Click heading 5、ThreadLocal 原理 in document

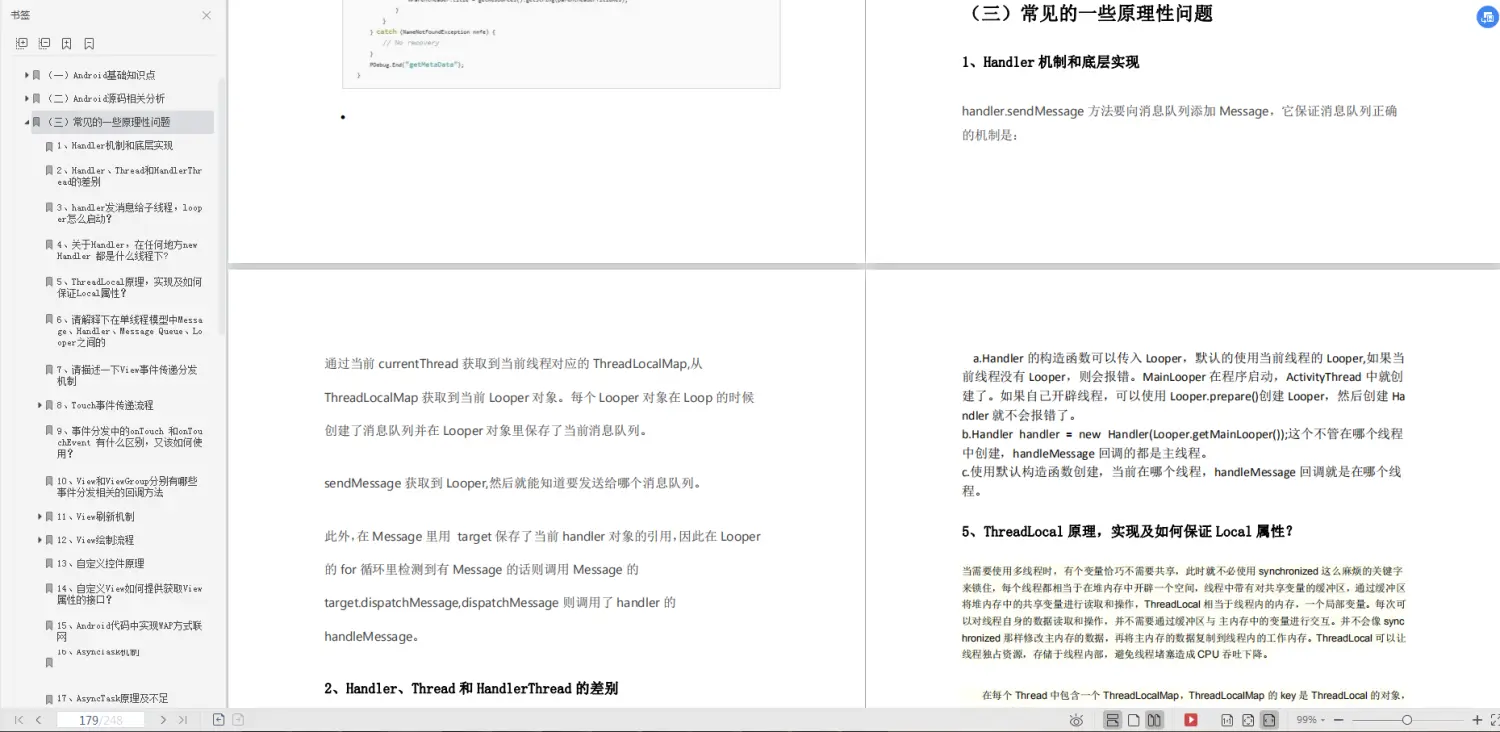(x=1128, y=531)
